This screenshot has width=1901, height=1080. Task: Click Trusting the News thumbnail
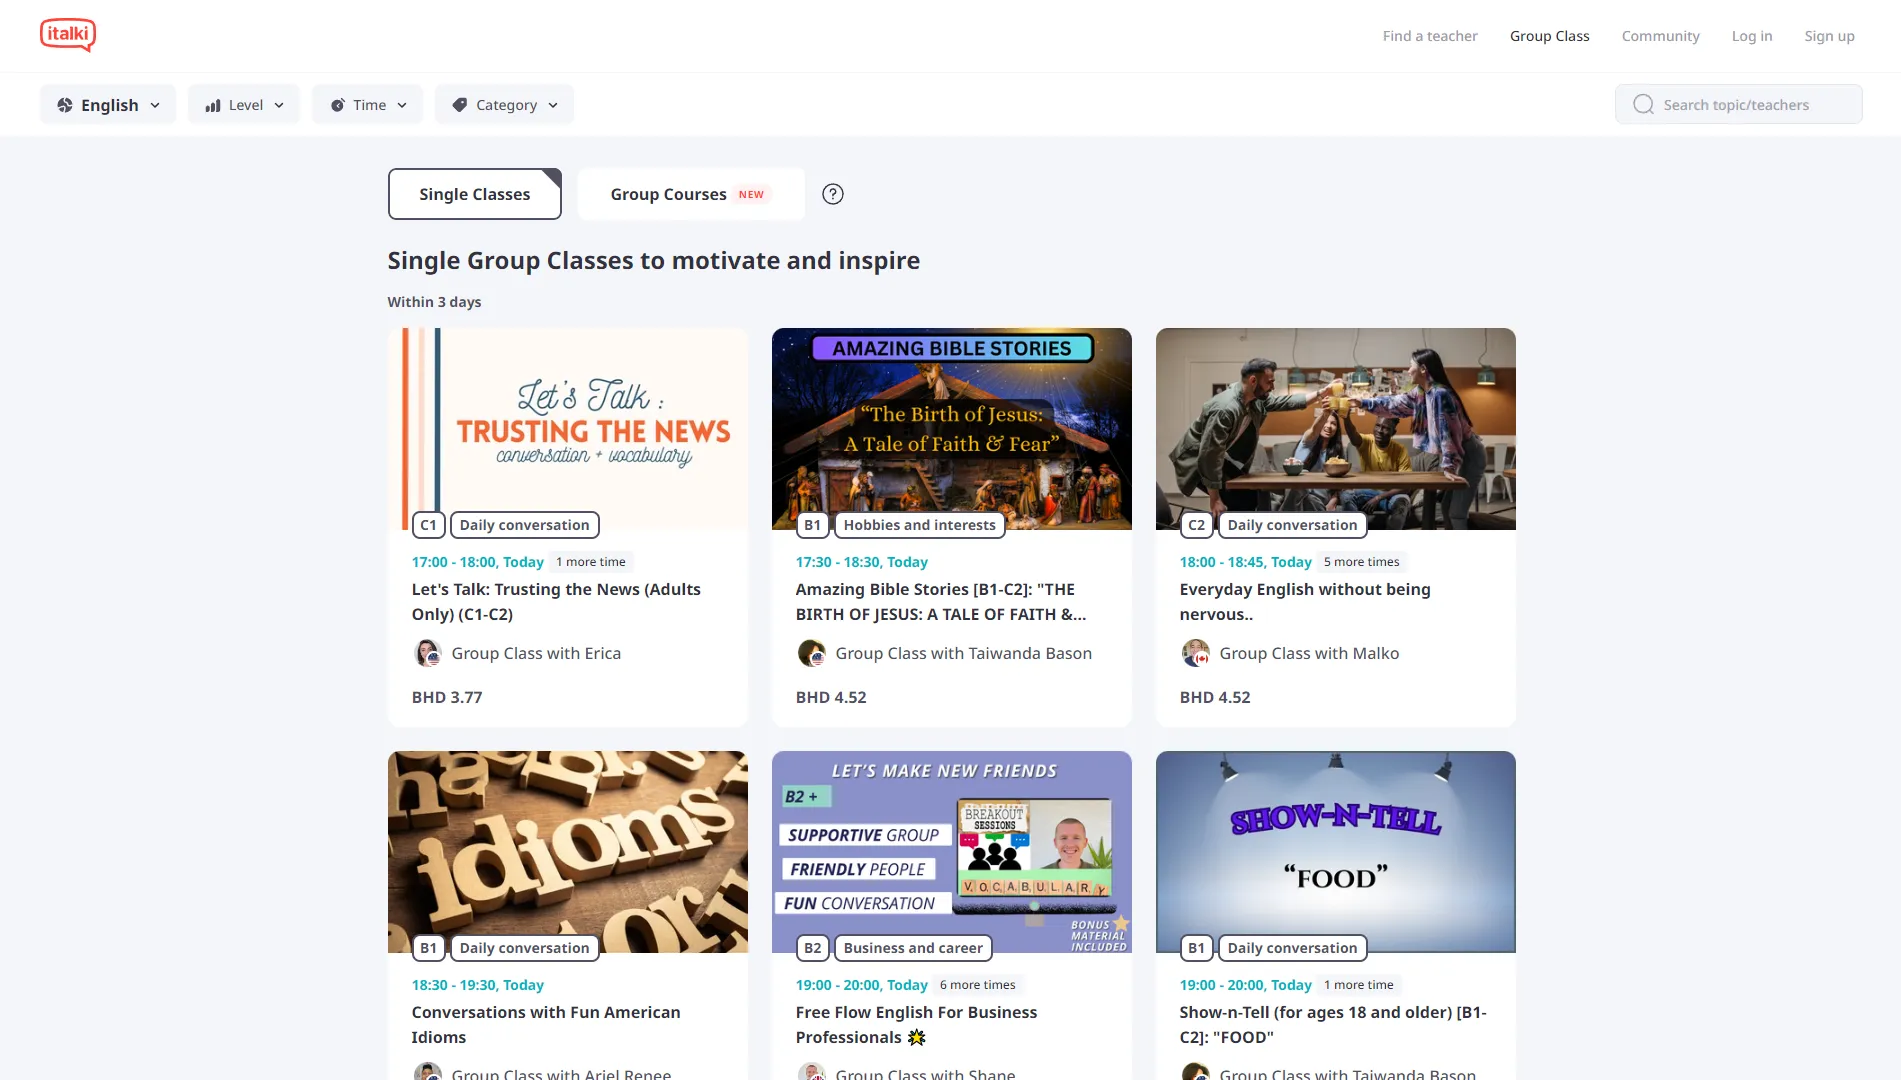point(568,429)
